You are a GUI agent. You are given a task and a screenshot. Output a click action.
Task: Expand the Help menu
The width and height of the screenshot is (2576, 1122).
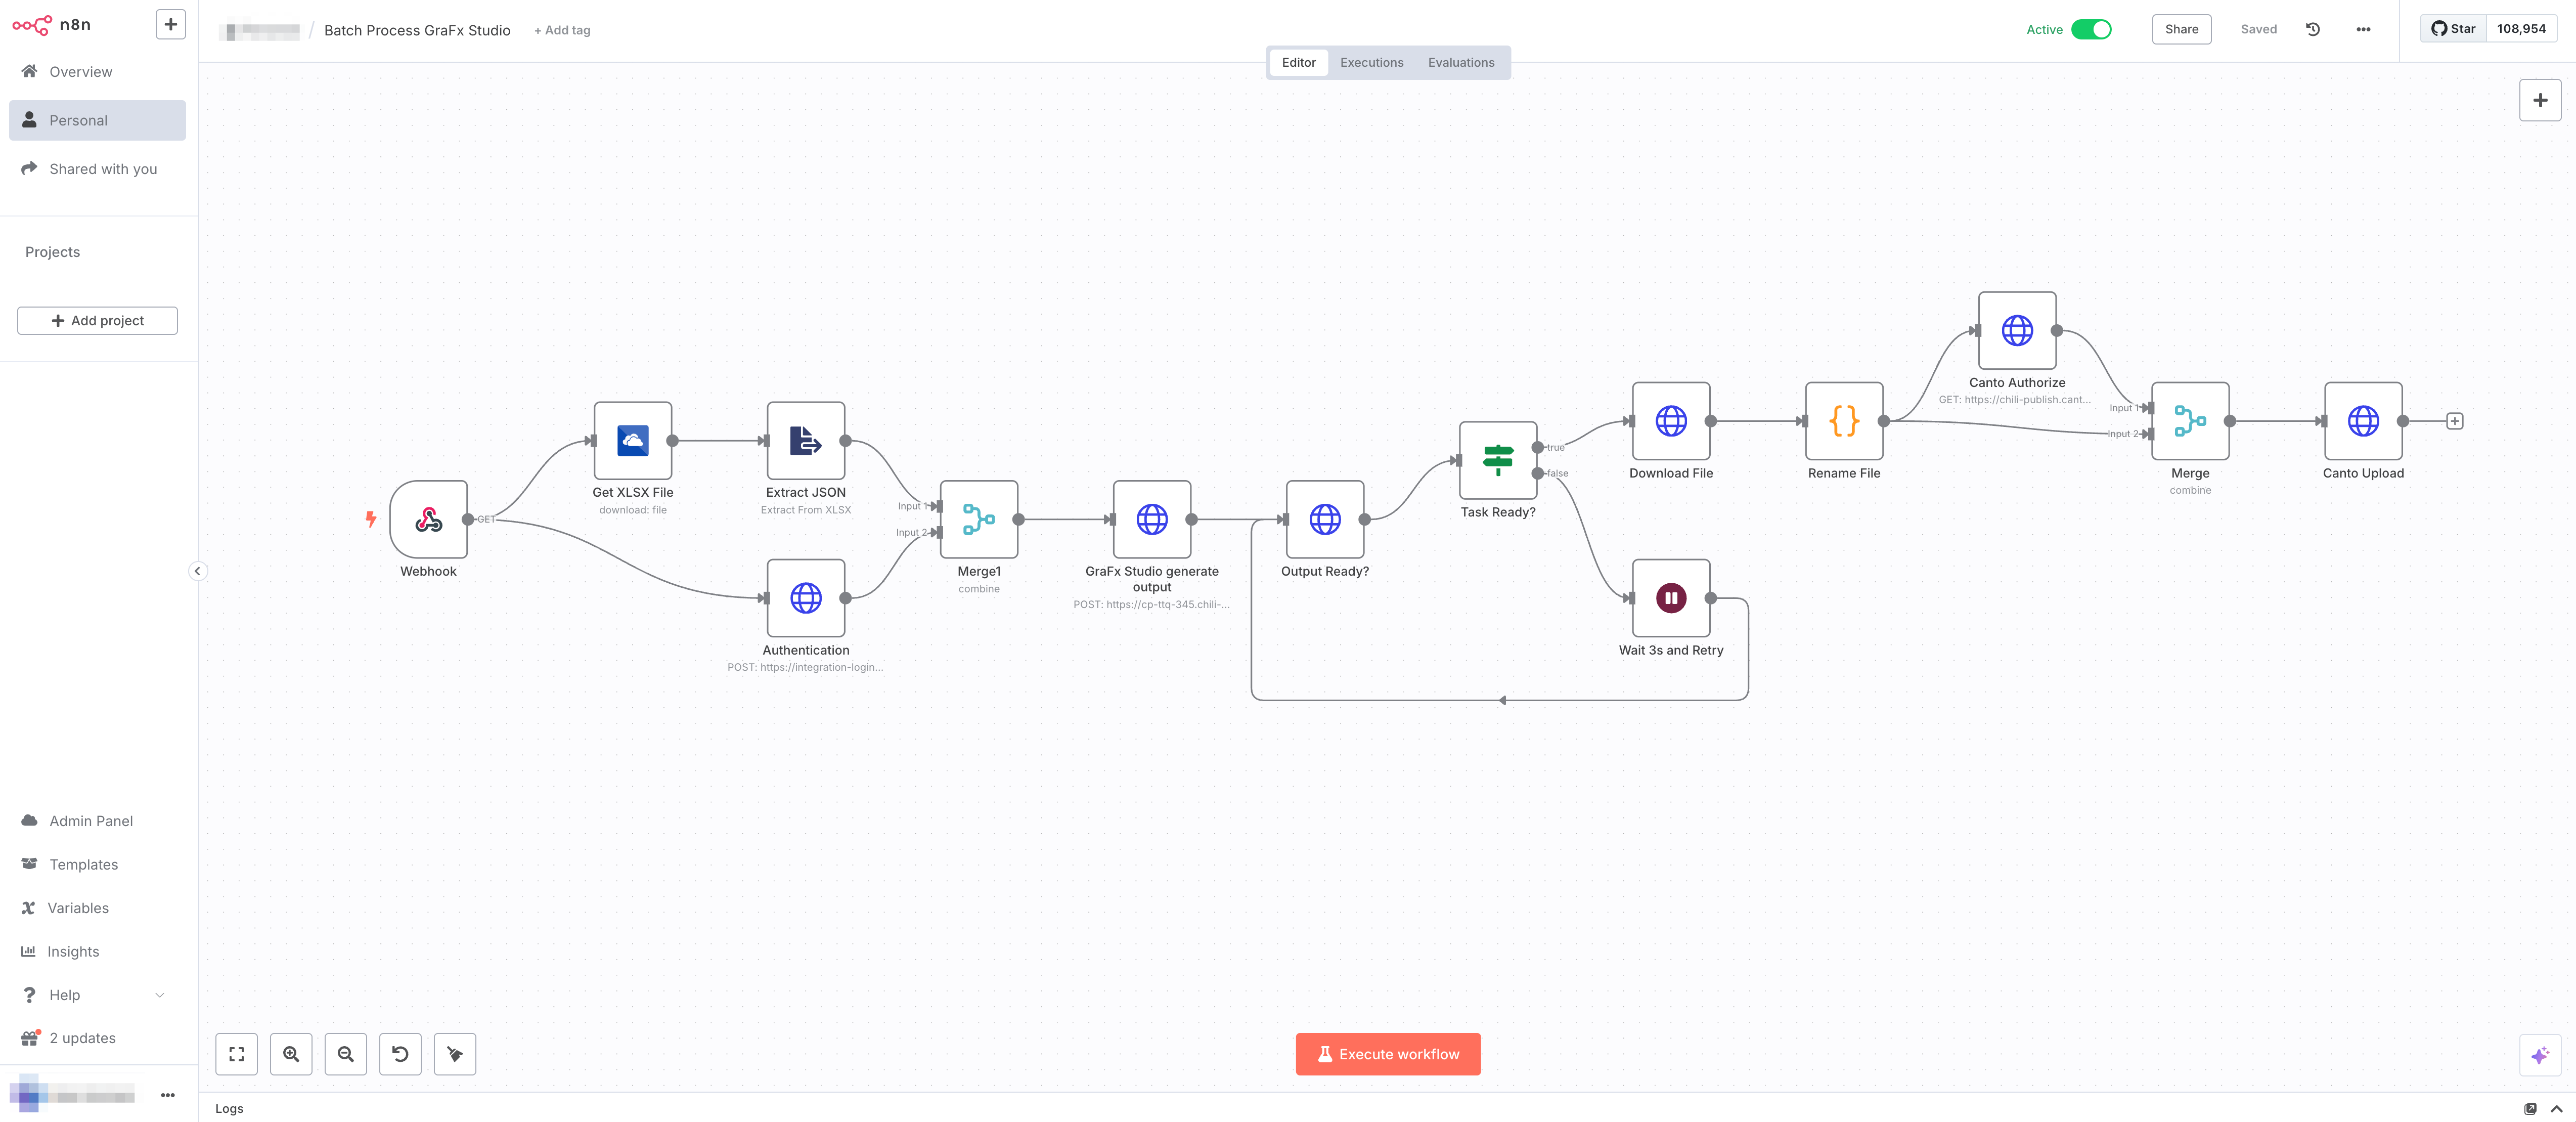[x=97, y=995]
